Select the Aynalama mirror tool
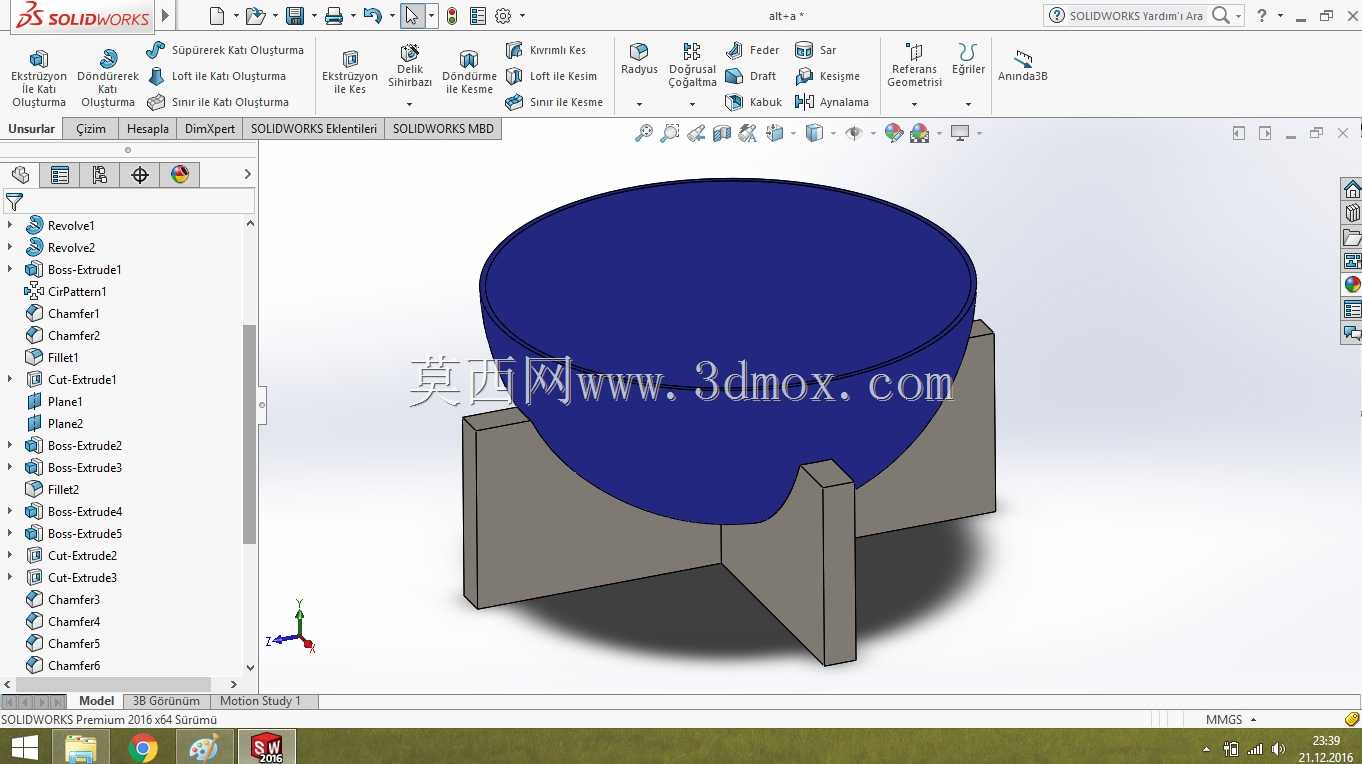Viewport: 1362px width, 764px height. pyautogui.click(x=832, y=102)
